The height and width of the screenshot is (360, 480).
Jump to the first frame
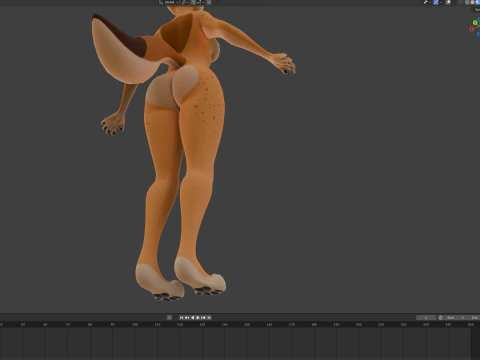click(x=181, y=318)
